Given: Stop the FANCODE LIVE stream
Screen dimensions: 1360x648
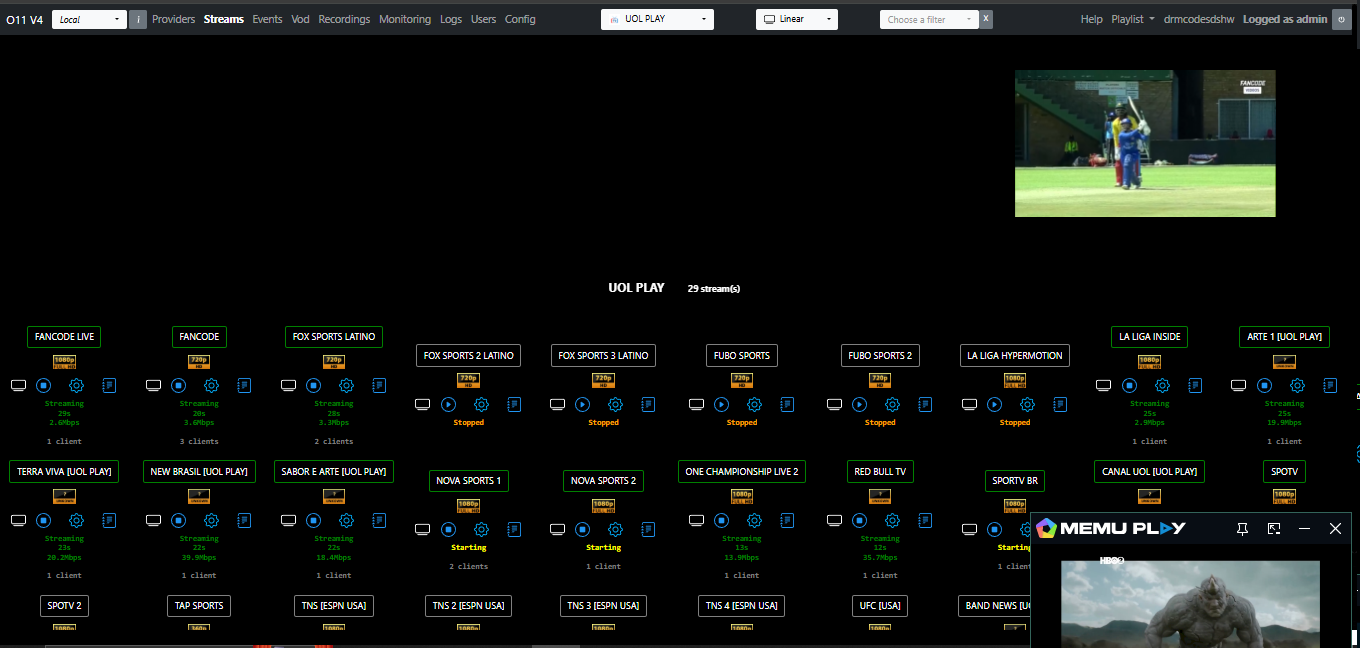Looking at the screenshot, I should (44, 385).
